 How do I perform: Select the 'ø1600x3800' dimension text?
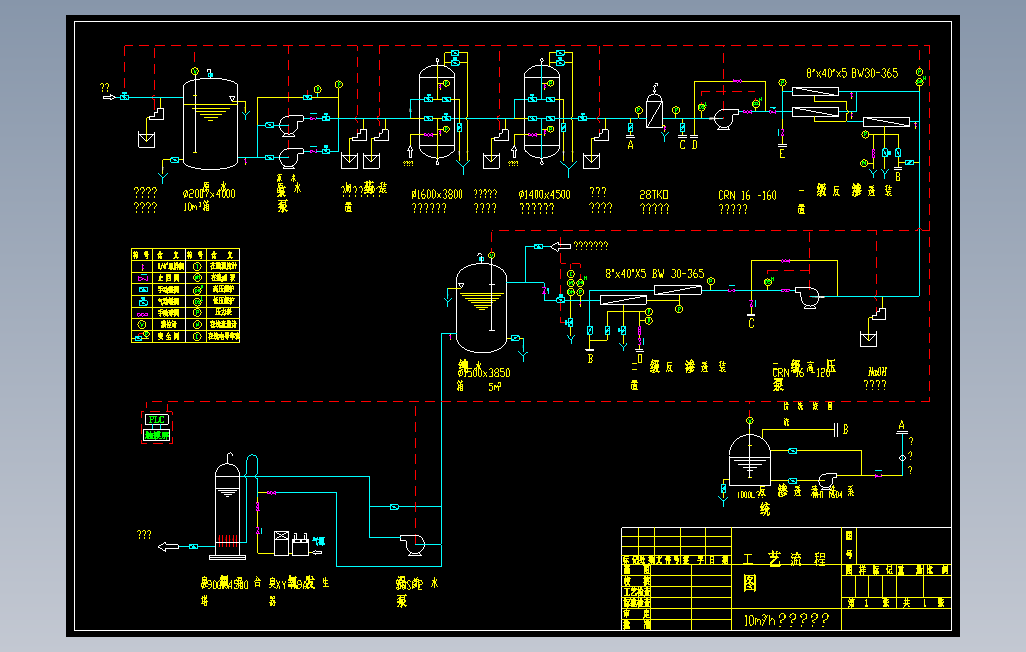click(x=436, y=194)
